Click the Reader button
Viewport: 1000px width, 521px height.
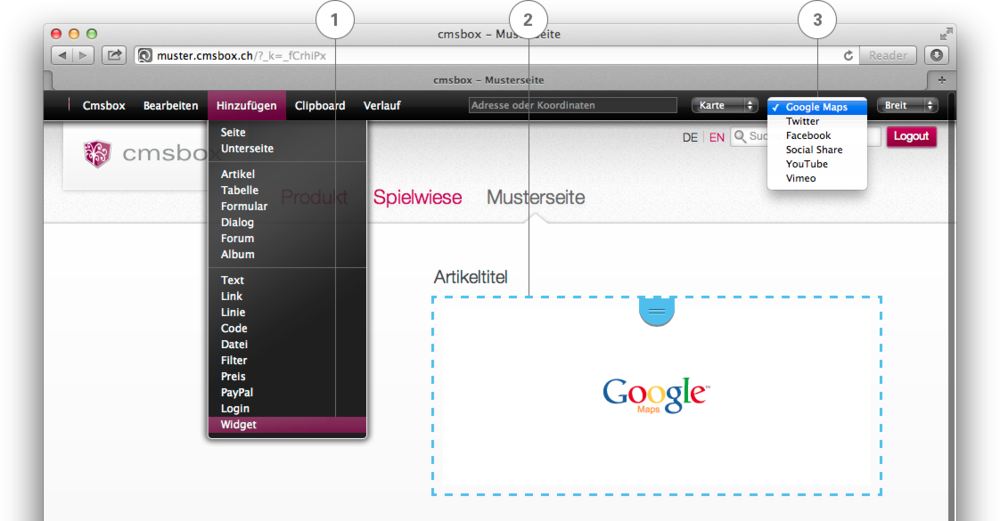point(888,55)
